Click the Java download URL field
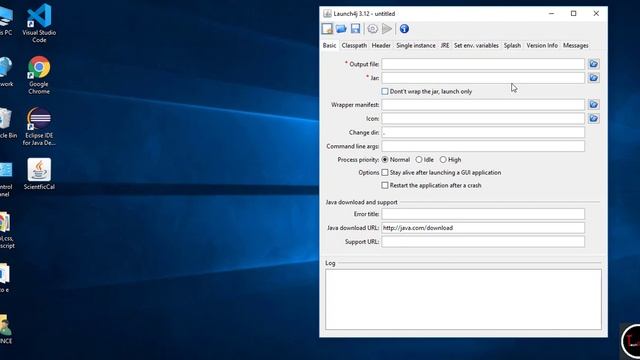 coord(483,228)
